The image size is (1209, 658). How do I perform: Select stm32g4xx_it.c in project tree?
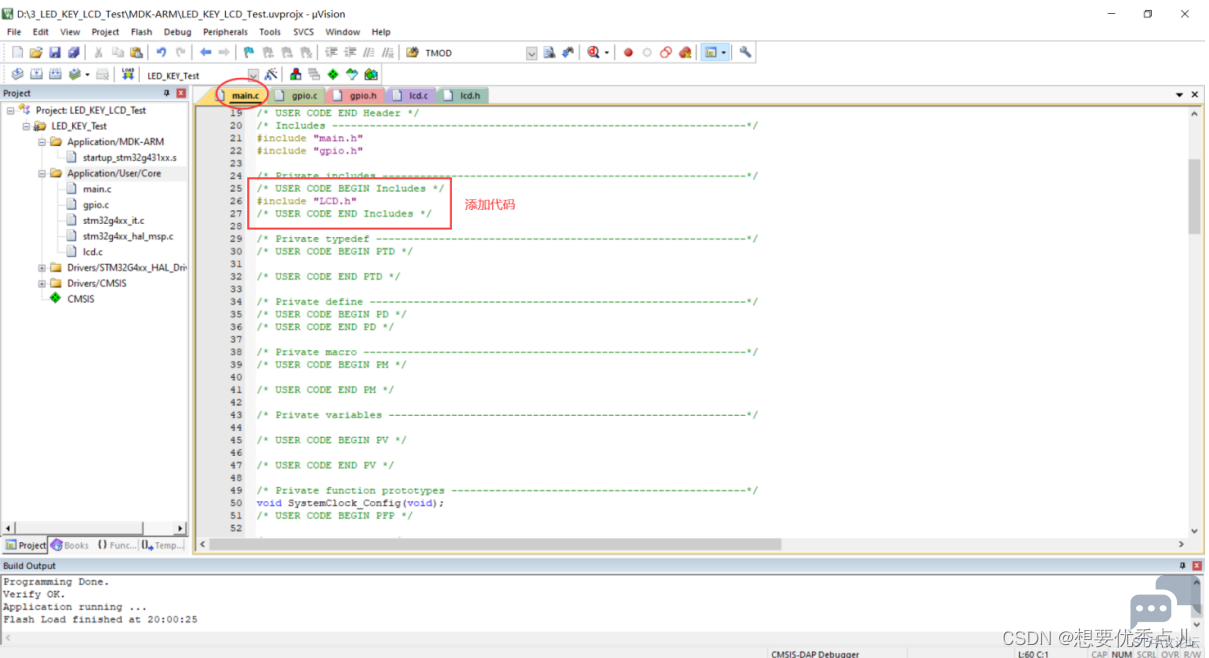point(113,220)
